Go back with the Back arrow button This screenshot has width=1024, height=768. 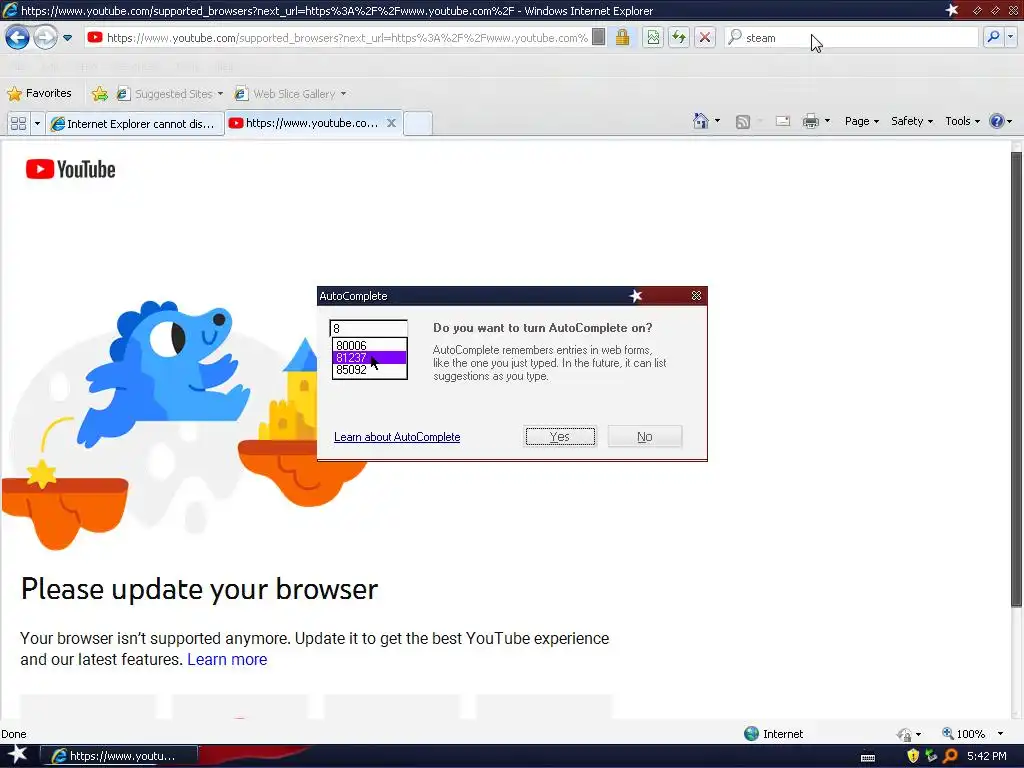click(17, 37)
